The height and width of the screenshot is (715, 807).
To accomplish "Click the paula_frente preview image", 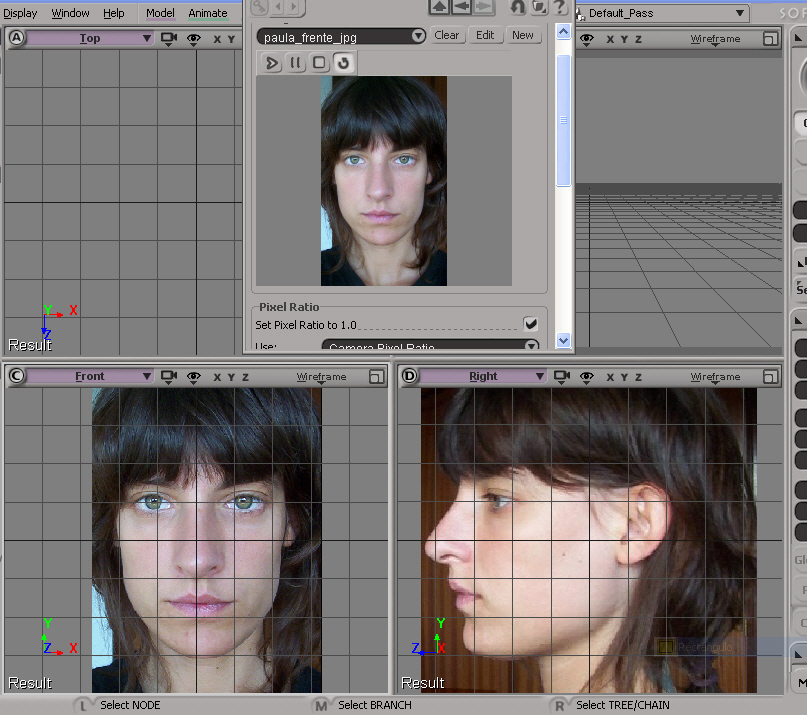I will click(383, 181).
